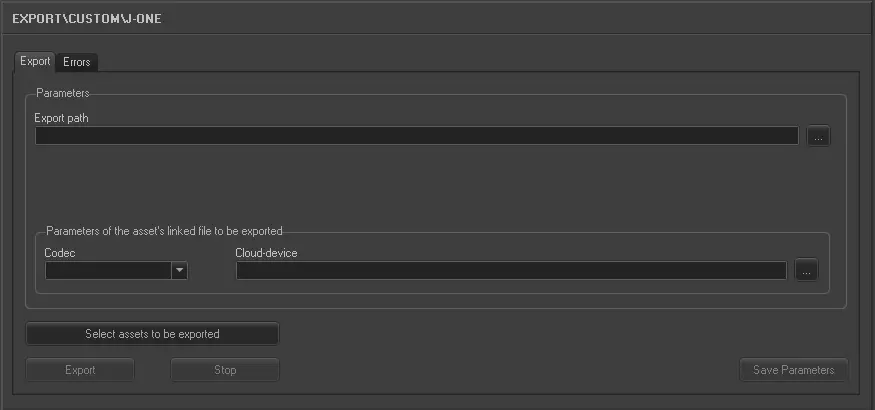Open the Export path browse button

click(818, 136)
